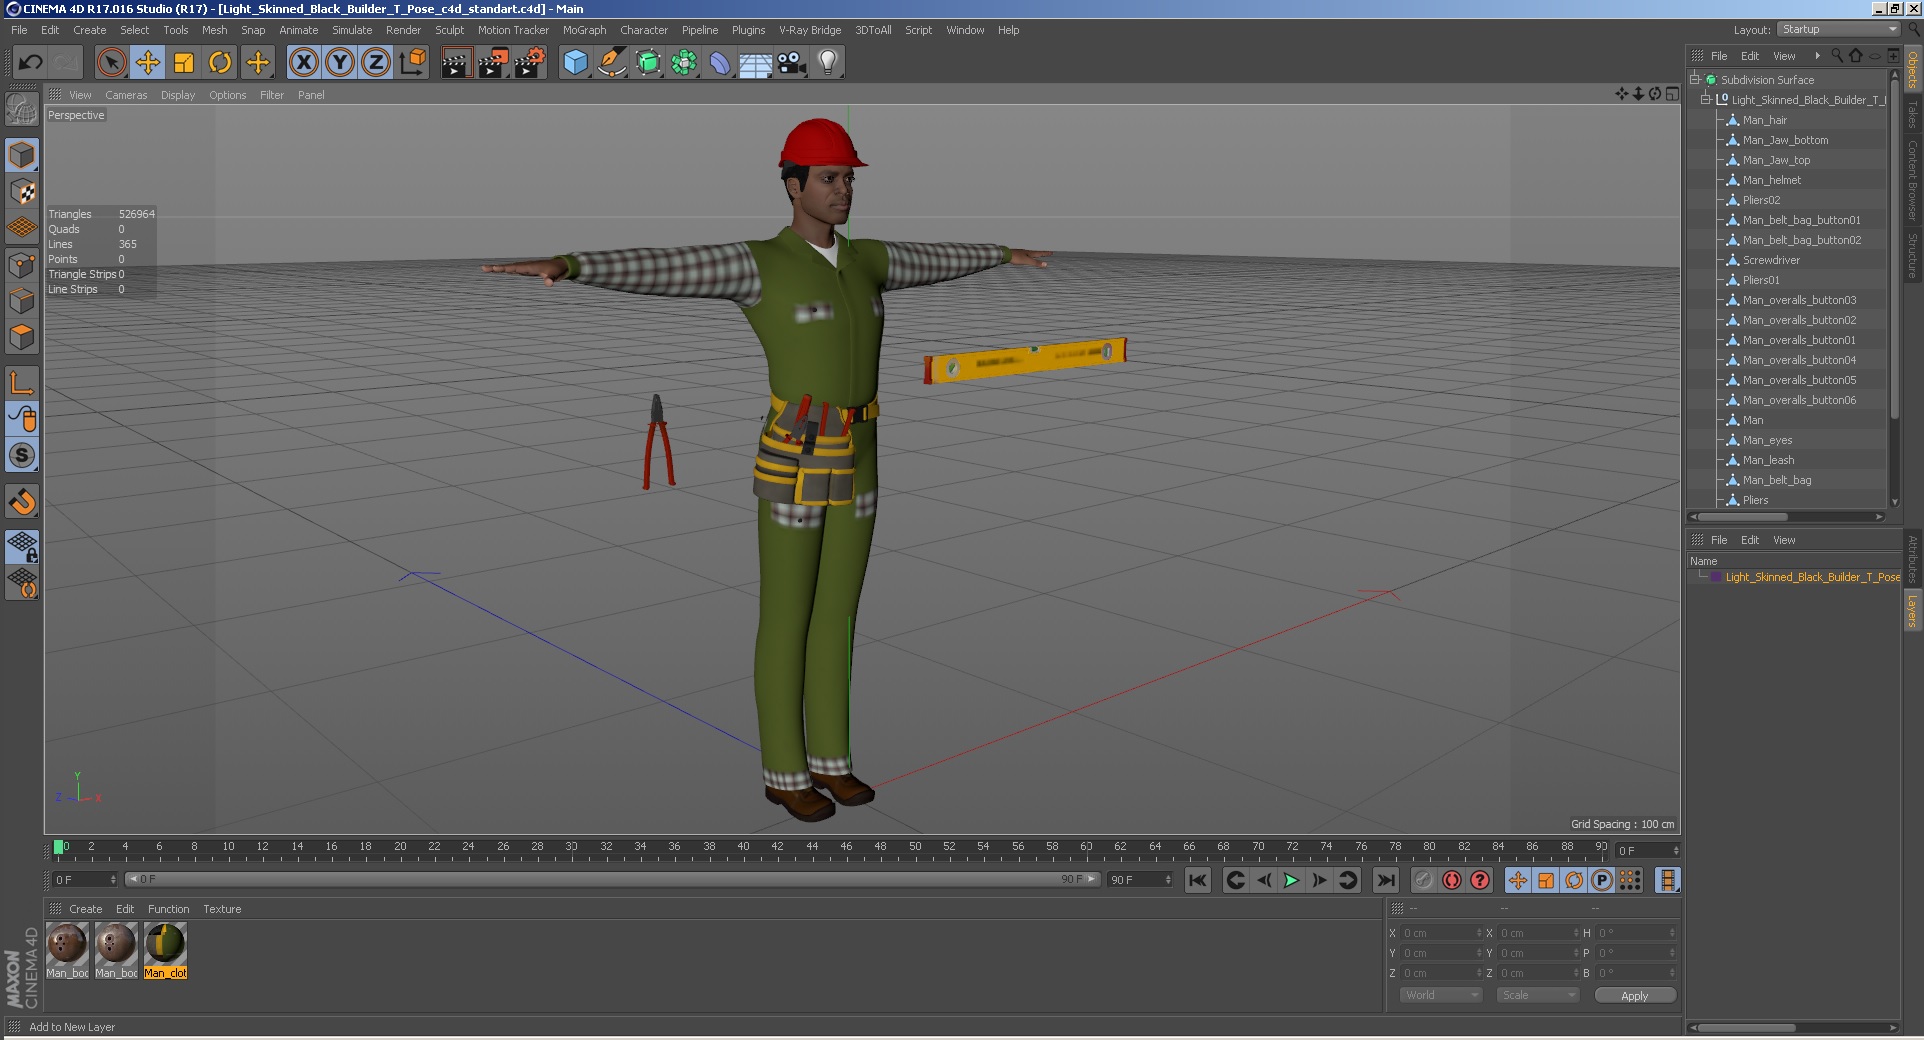This screenshot has height=1040, width=1924.
Task: Toggle Y axis lock
Action: tap(340, 63)
